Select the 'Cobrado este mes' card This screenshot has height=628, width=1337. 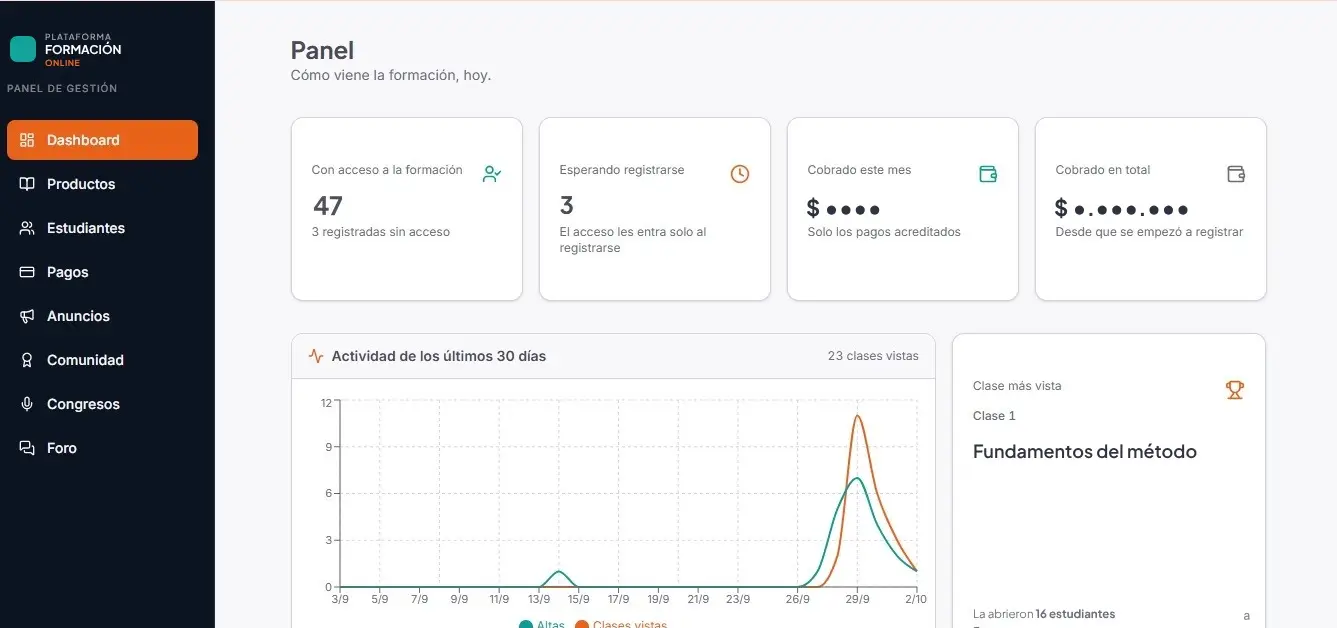[x=903, y=209]
